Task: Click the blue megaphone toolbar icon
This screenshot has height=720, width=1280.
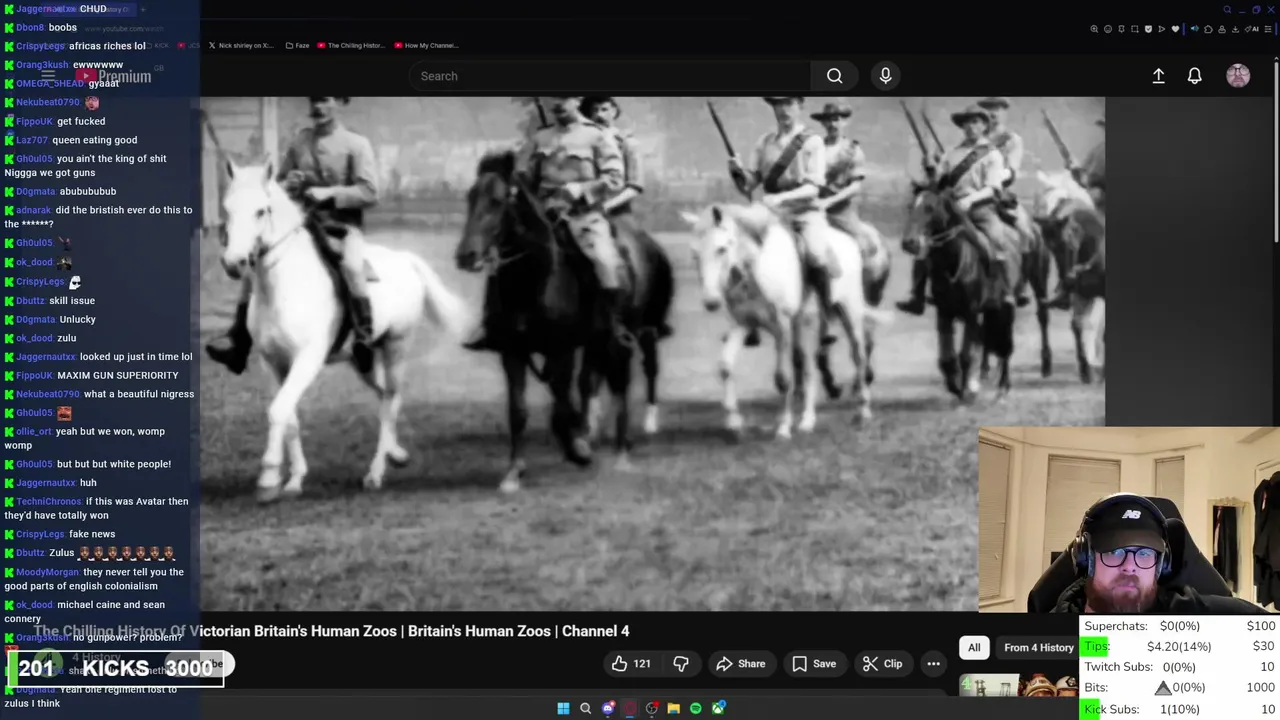Action: pos(1195,29)
